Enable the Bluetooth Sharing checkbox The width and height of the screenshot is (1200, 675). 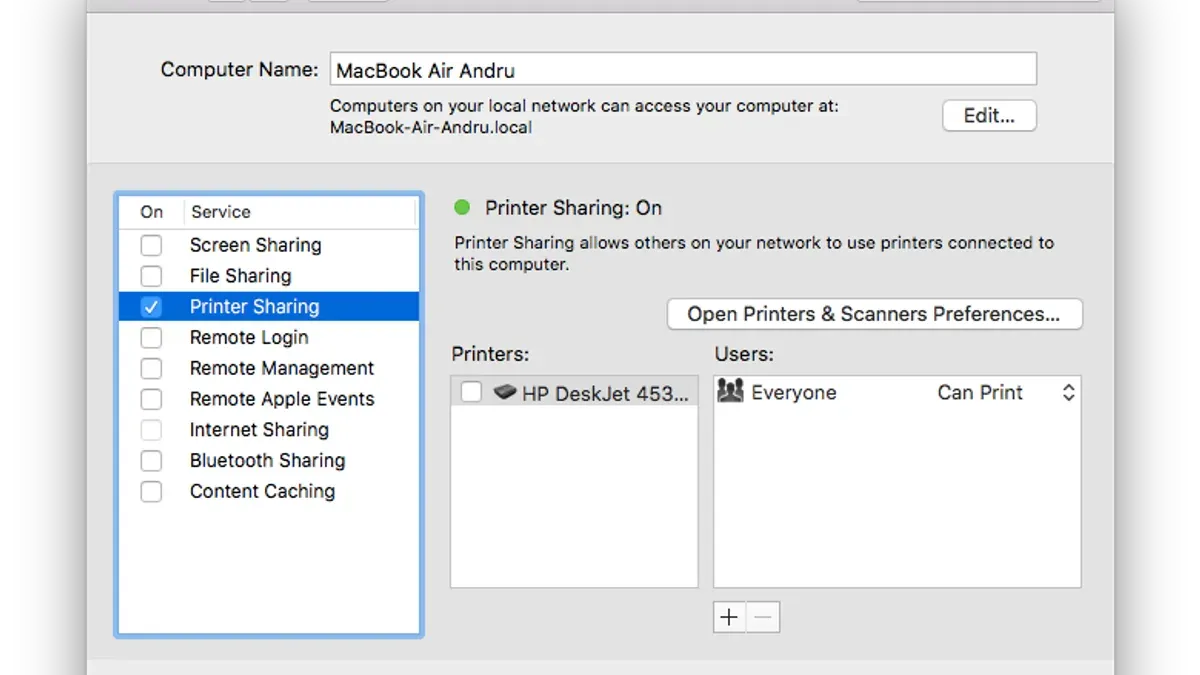tap(151, 461)
